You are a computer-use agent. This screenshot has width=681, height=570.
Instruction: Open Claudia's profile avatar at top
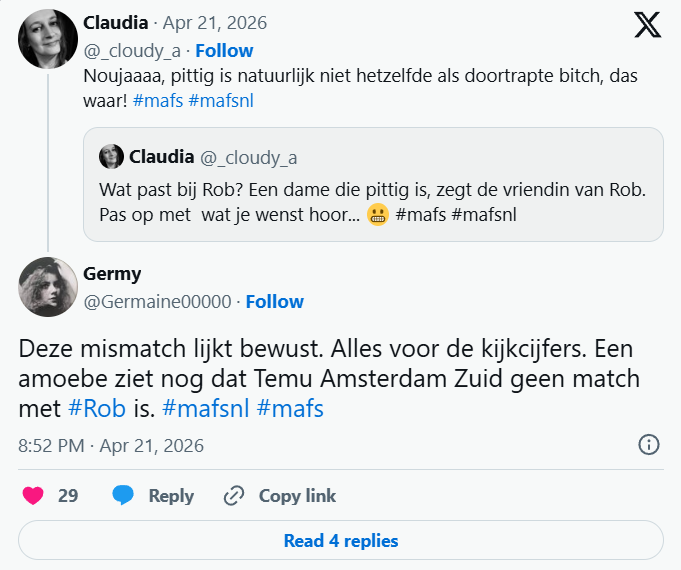pyautogui.click(x=48, y=39)
